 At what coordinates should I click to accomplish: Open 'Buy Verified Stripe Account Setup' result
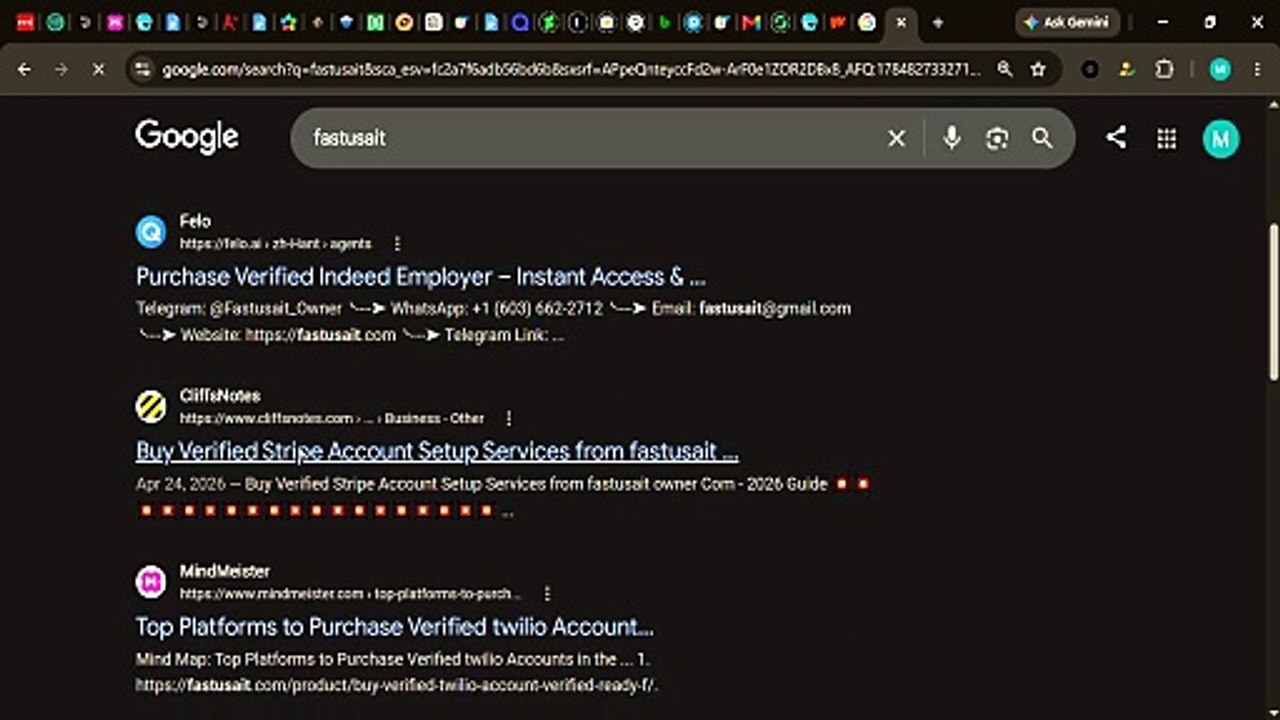pyautogui.click(x=437, y=451)
